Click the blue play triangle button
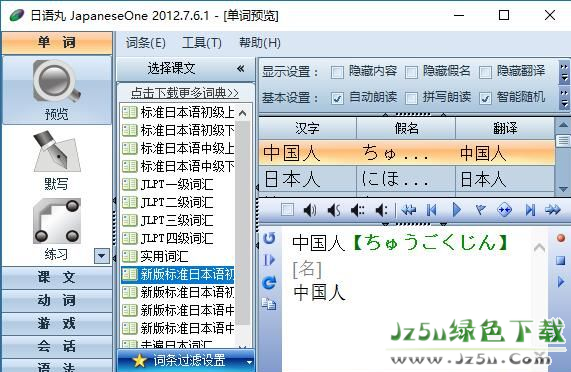Image resolution: width=571 pixels, height=372 pixels. point(457,210)
